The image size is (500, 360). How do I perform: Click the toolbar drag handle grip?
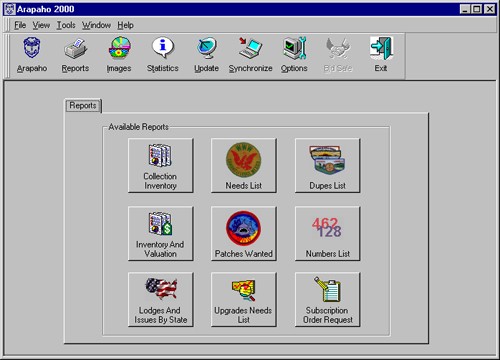pyautogui.click(x=8, y=56)
